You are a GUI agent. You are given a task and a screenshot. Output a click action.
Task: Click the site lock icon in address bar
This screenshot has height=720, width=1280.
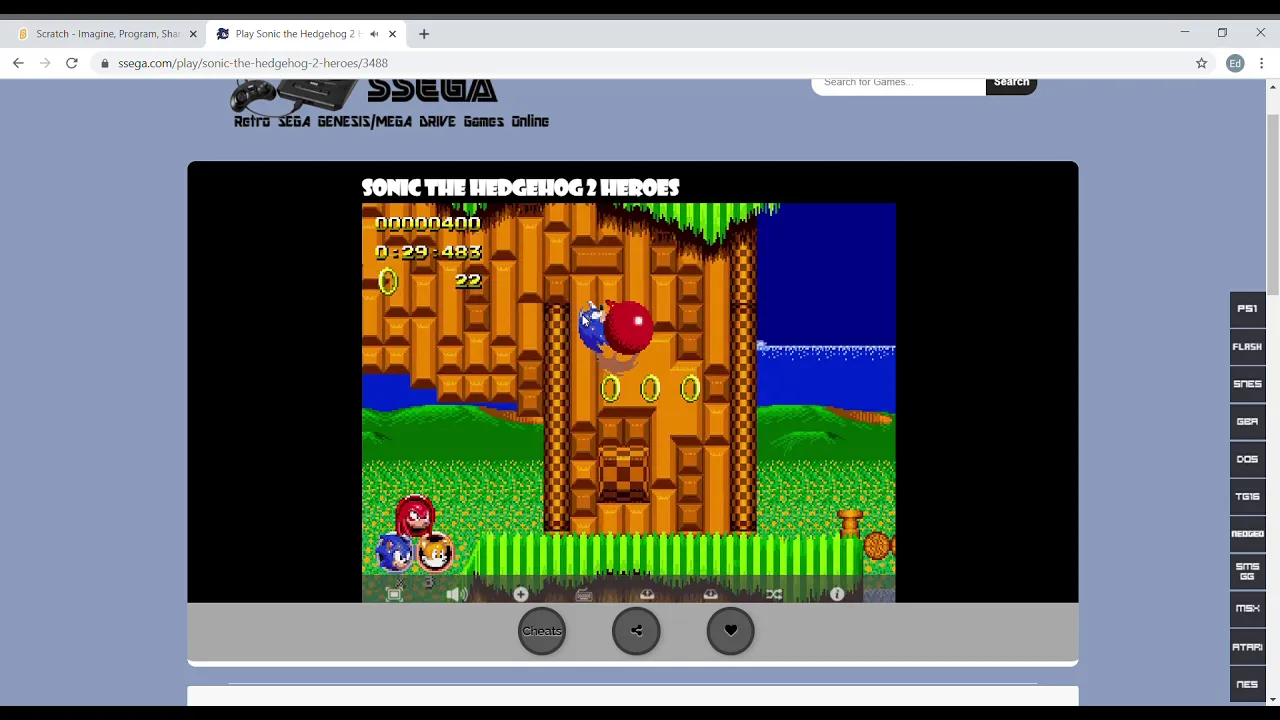[105, 63]
